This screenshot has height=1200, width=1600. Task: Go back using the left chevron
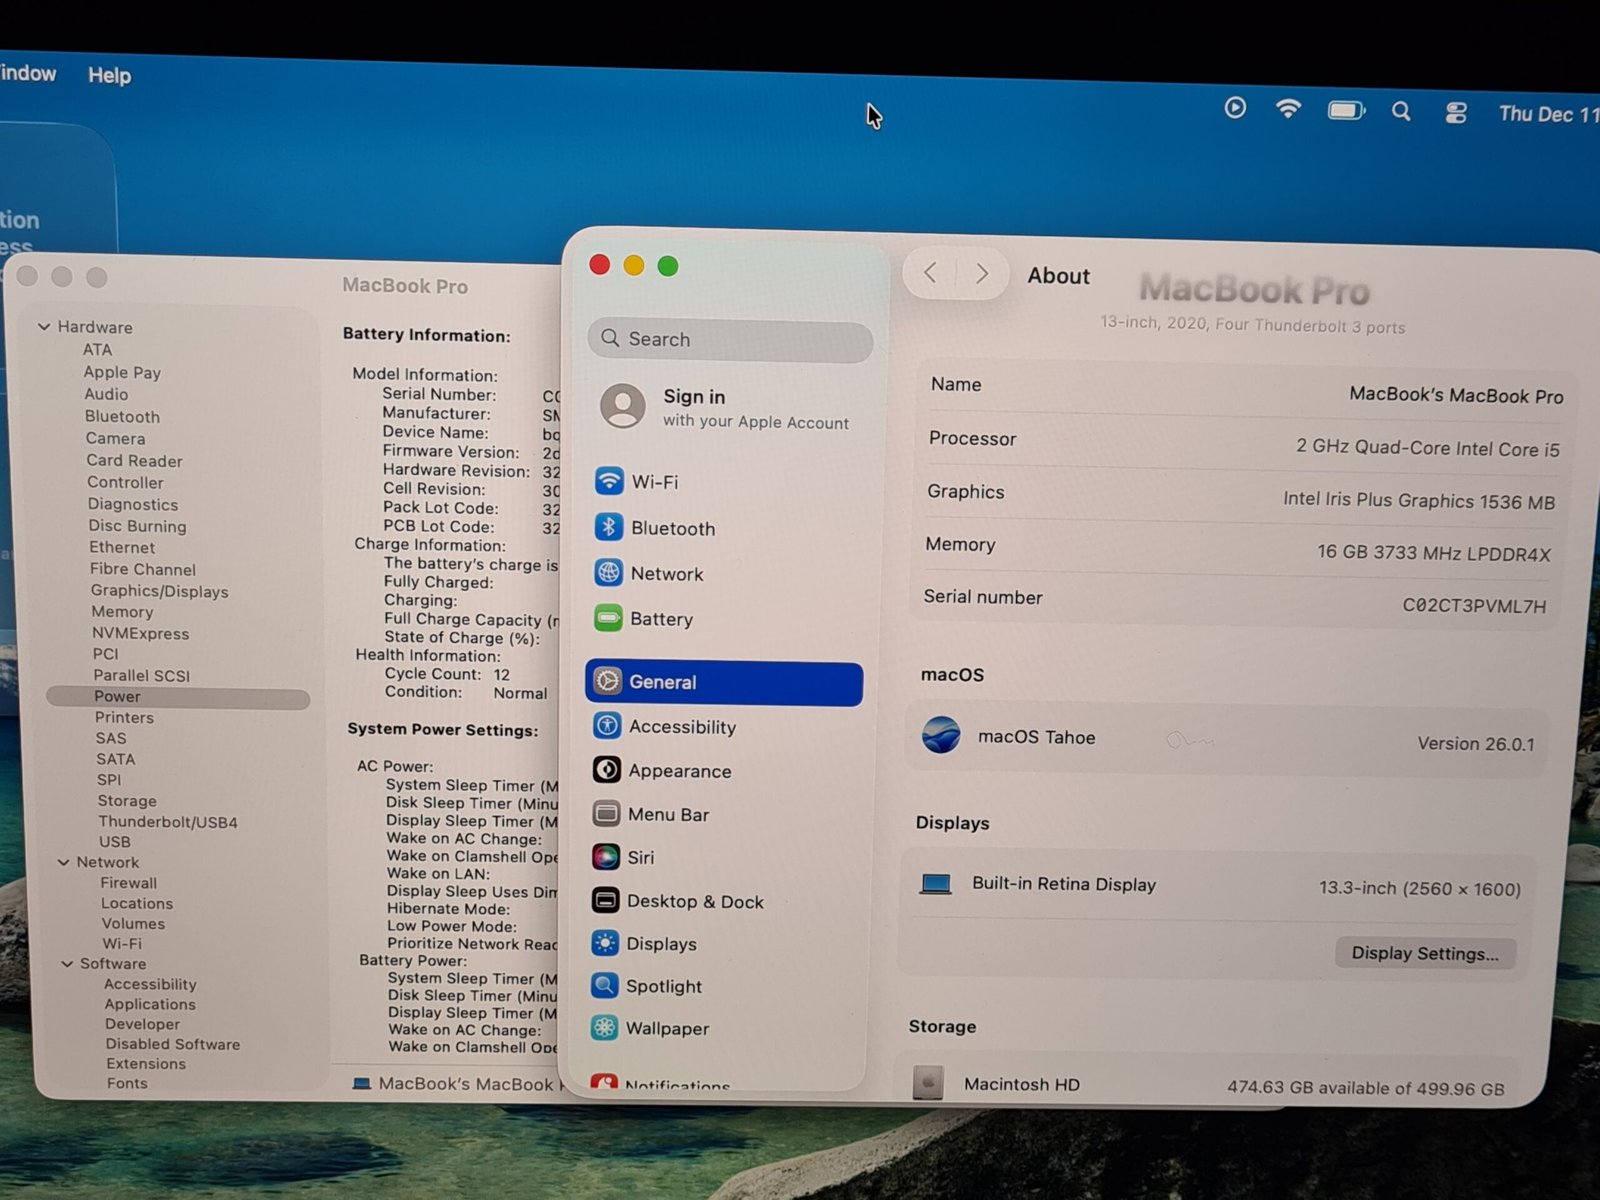[x=930, y=273]
